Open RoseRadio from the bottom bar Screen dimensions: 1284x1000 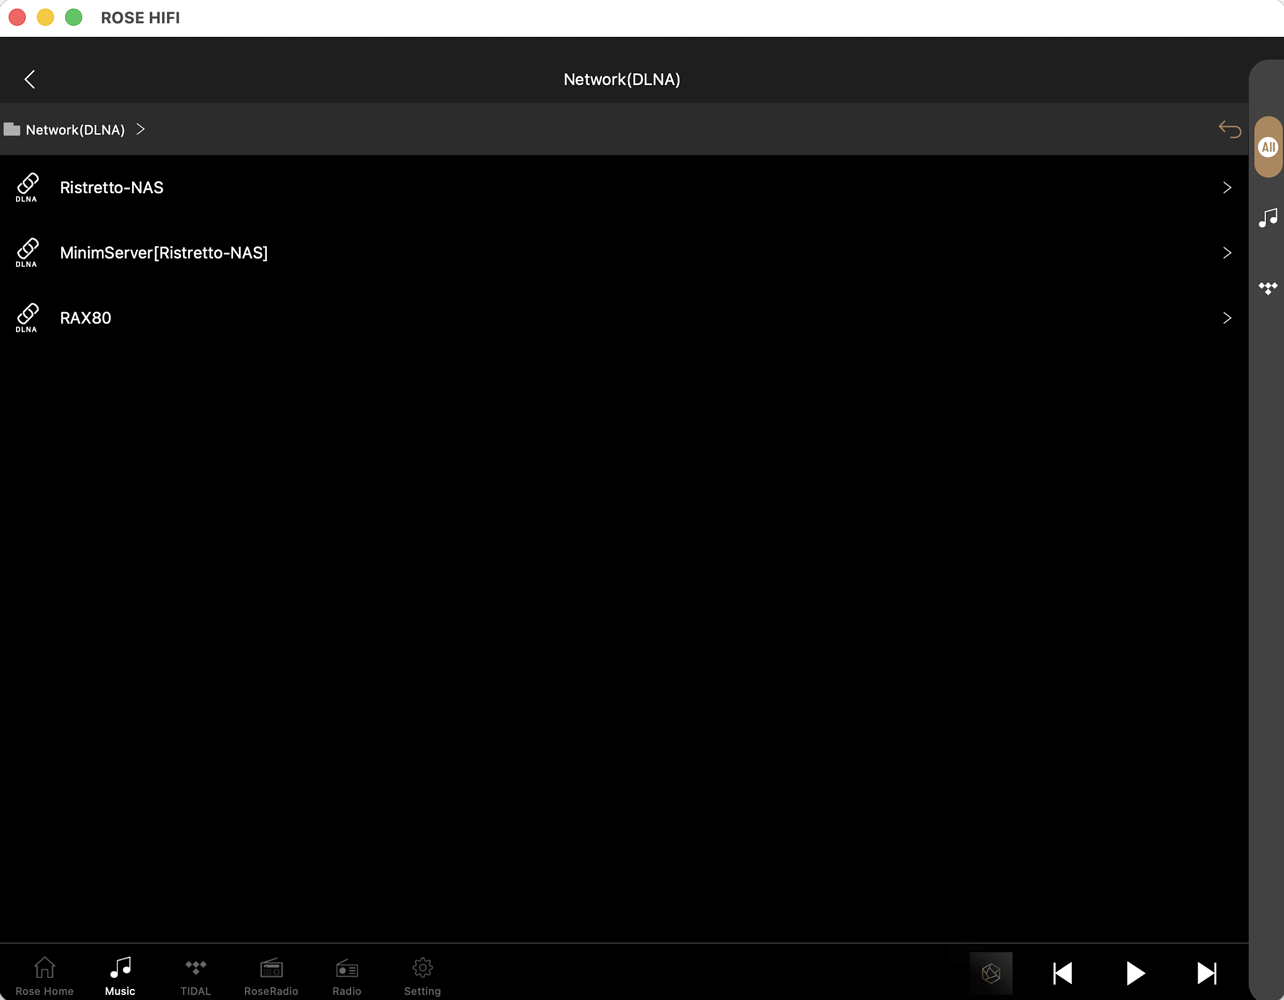point(271,975)
